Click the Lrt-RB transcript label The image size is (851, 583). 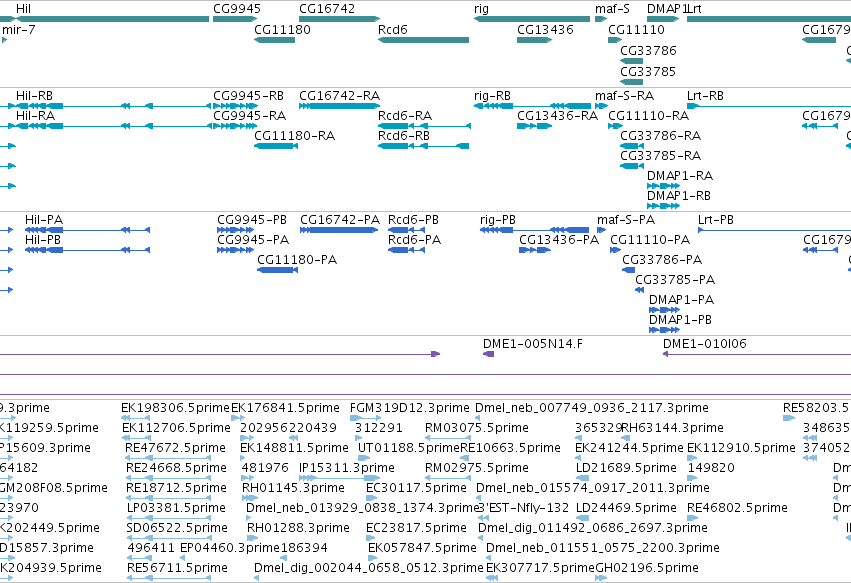click(x=706, y=96)
